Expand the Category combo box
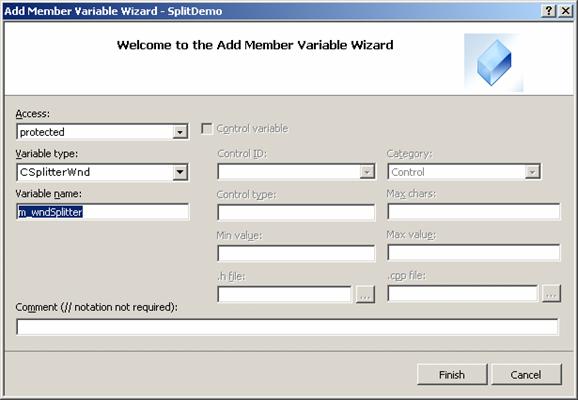Image resolution: width=578 pixels, height=400 pixels. click(532, 172)
